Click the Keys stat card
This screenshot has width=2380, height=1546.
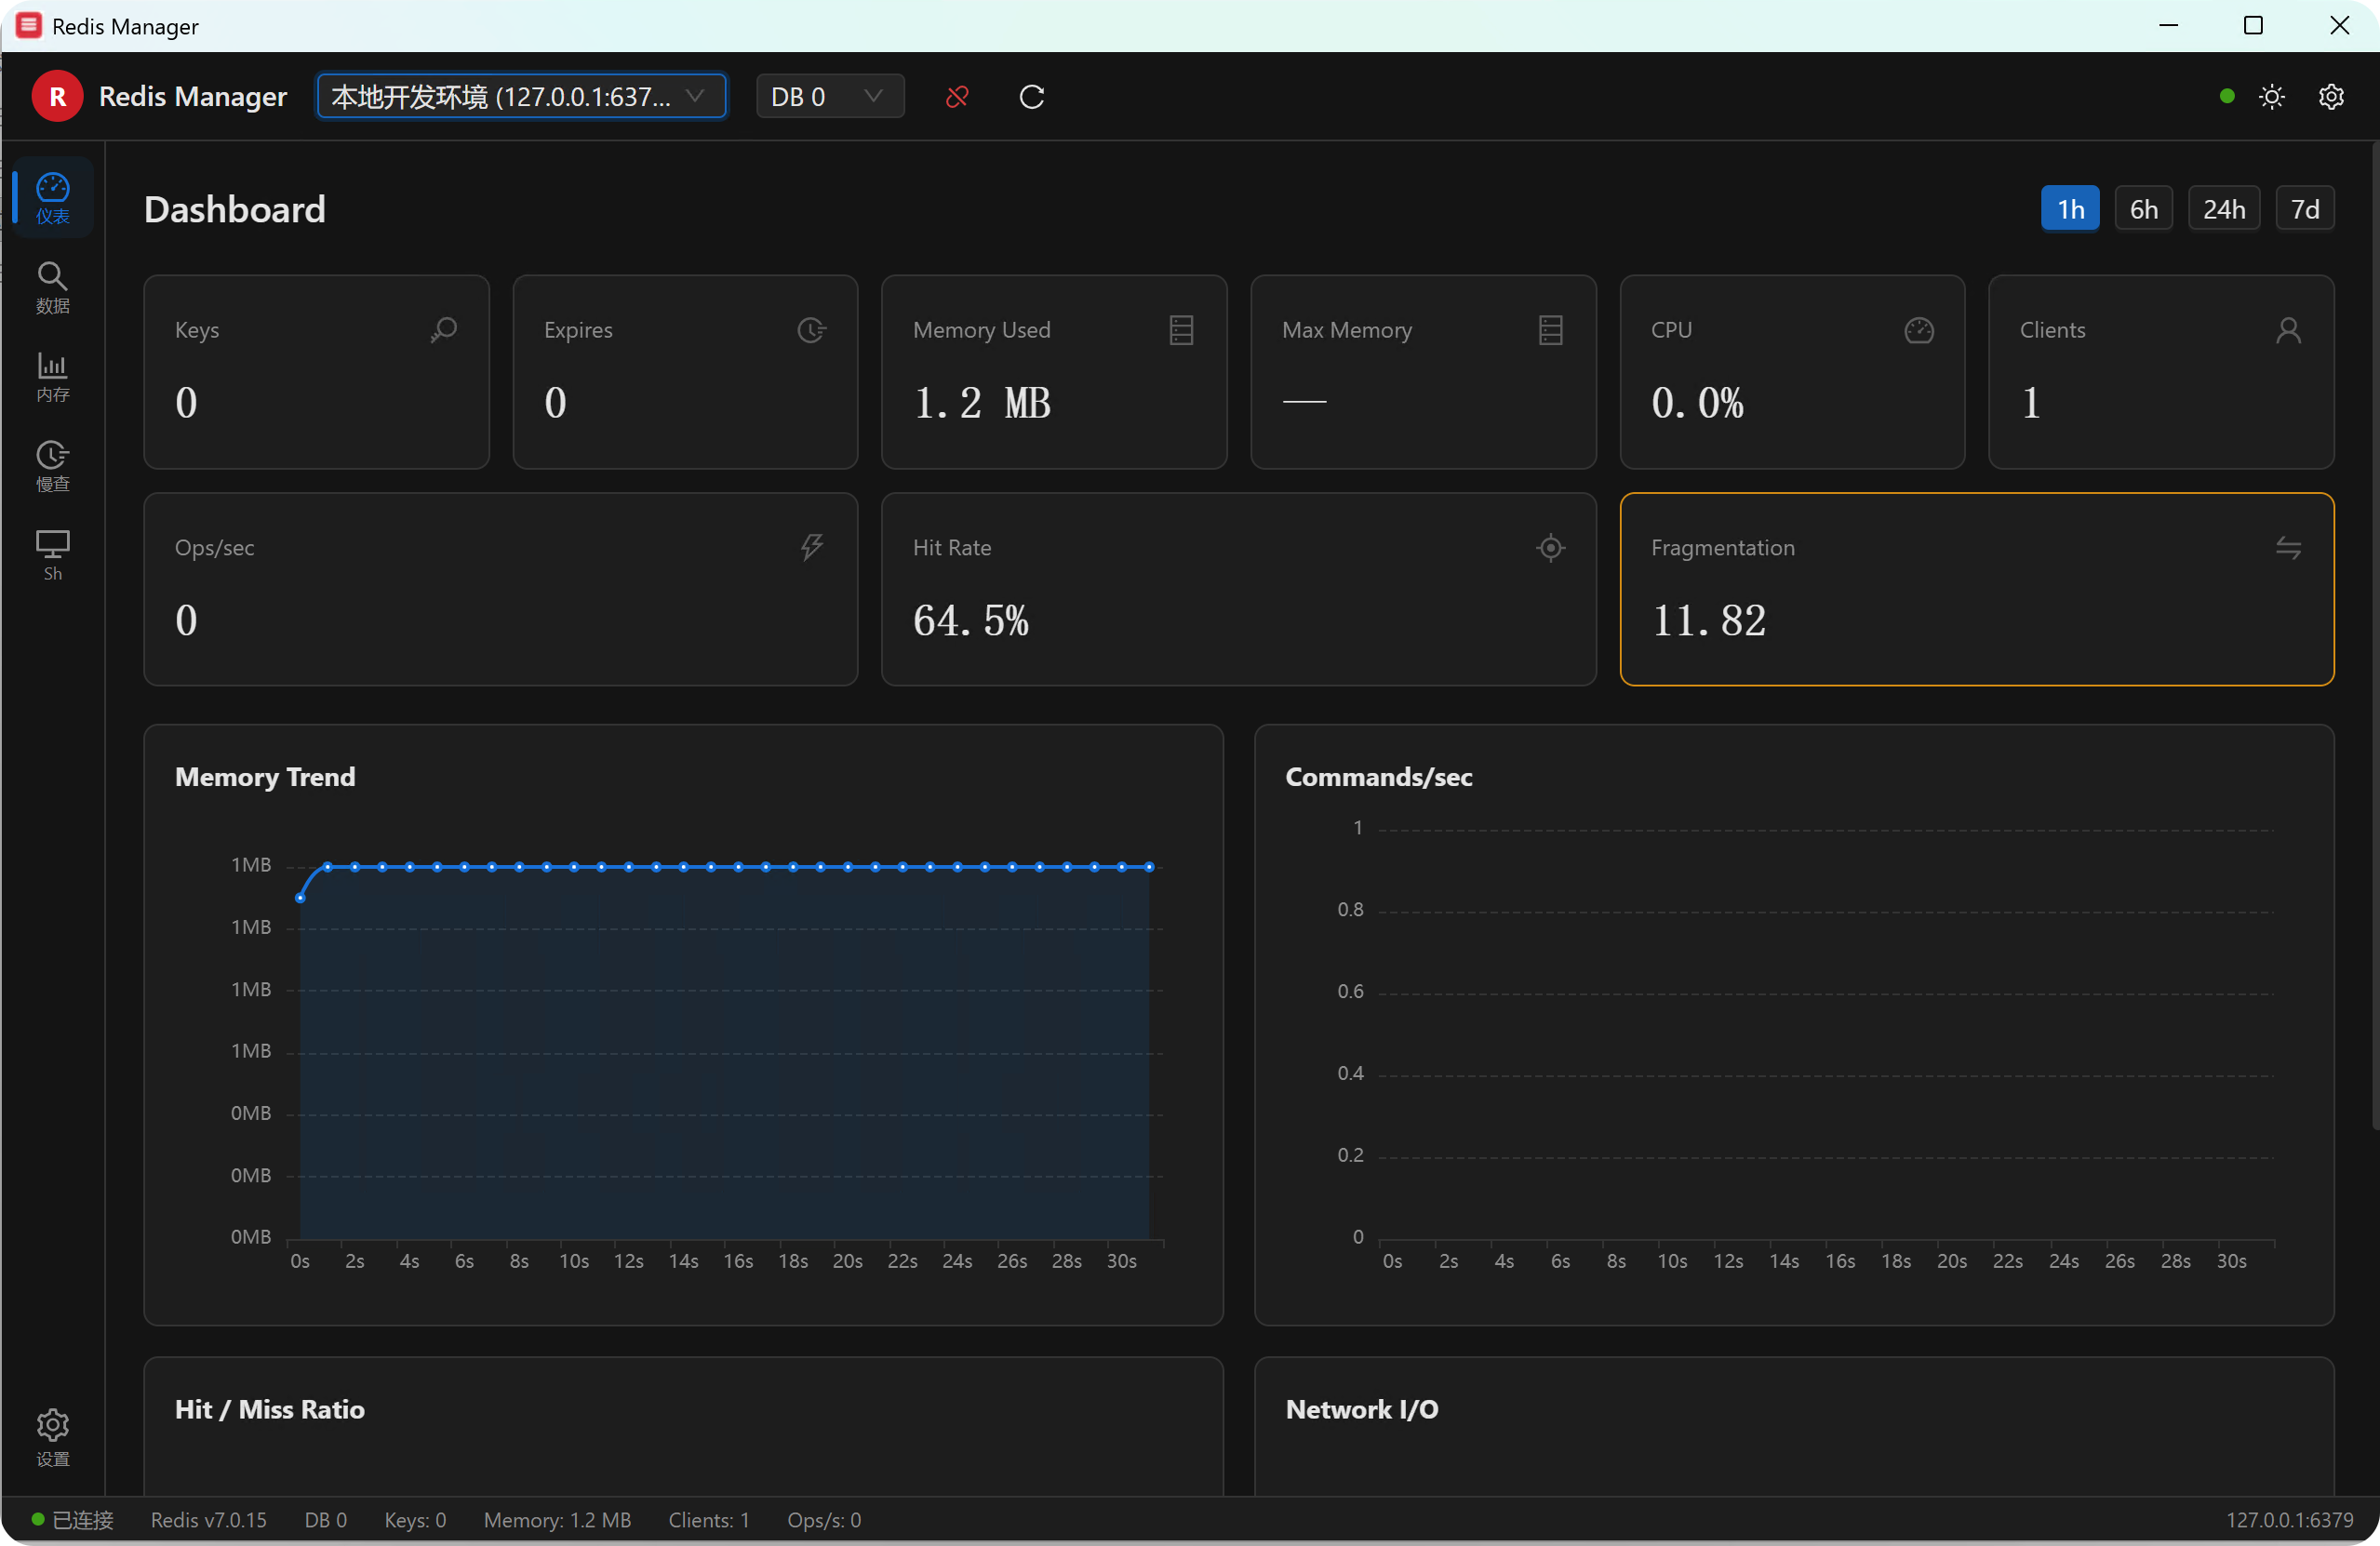tap(316, 372)
